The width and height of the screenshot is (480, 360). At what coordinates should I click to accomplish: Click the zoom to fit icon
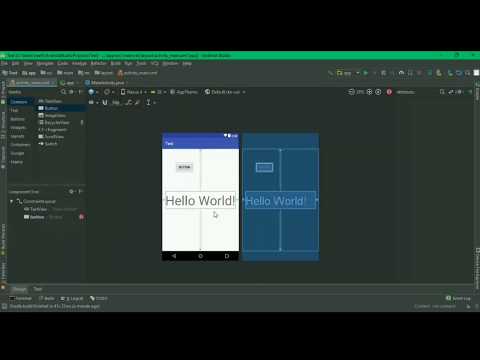378,92
